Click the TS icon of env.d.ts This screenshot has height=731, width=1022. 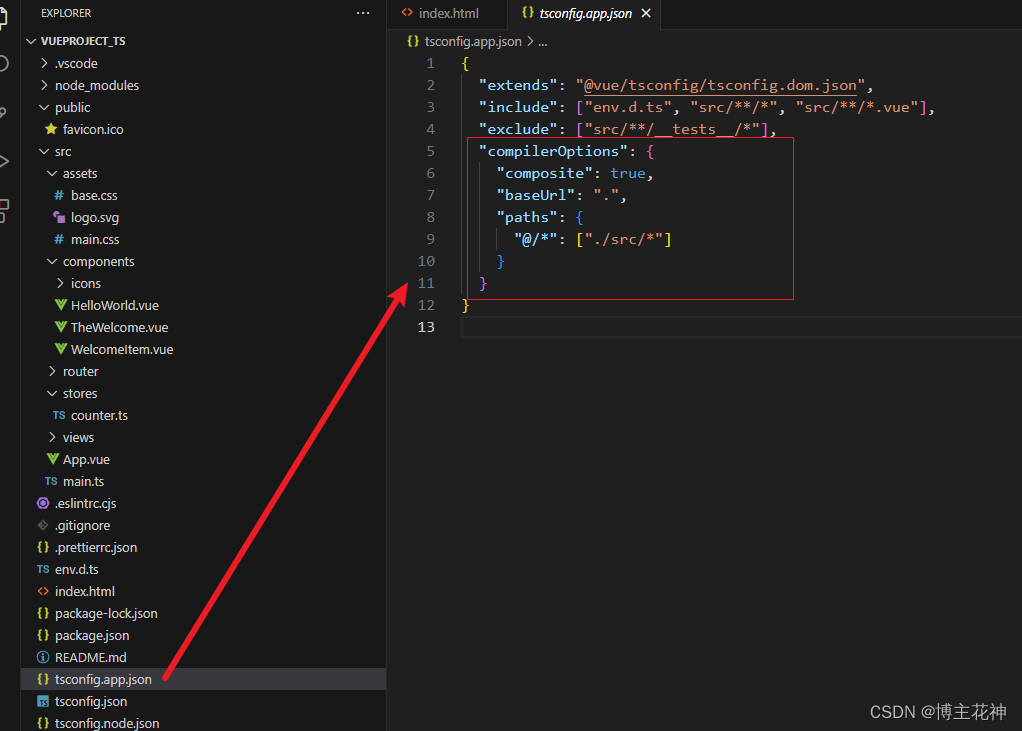point(43,569)
